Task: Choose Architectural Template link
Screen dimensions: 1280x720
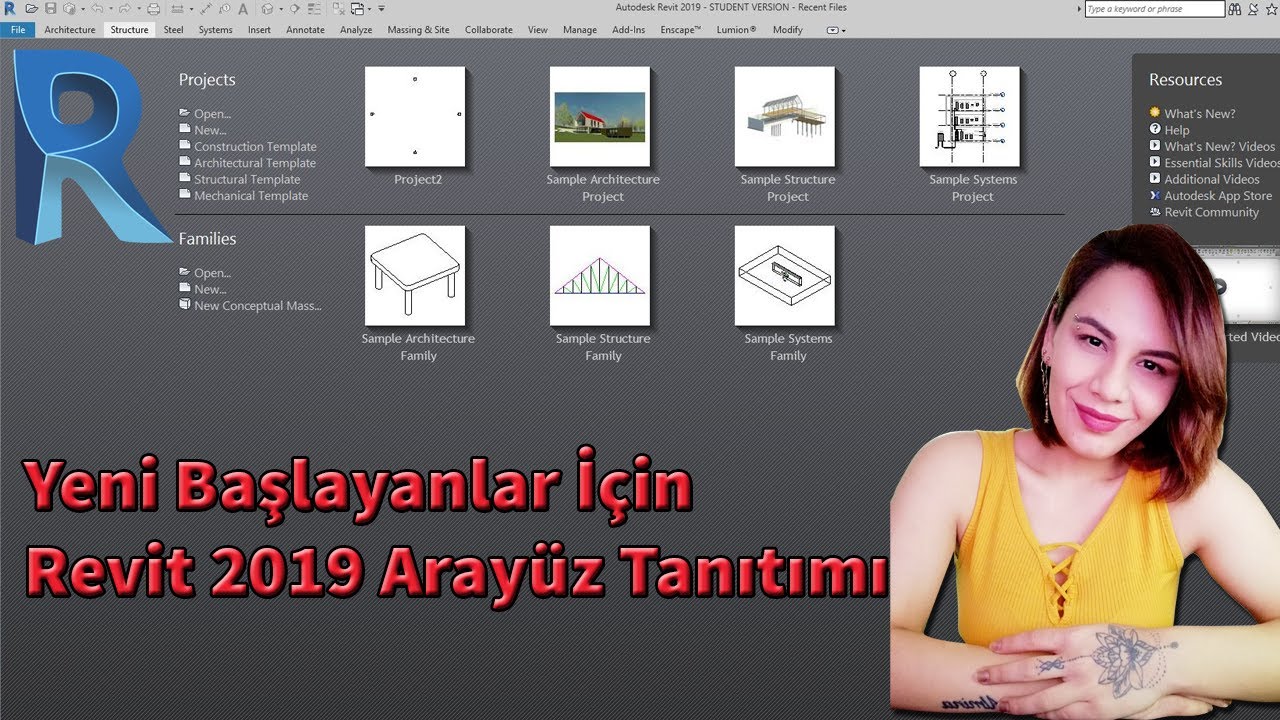Action: pyautogui.click(x=255, y=163)
